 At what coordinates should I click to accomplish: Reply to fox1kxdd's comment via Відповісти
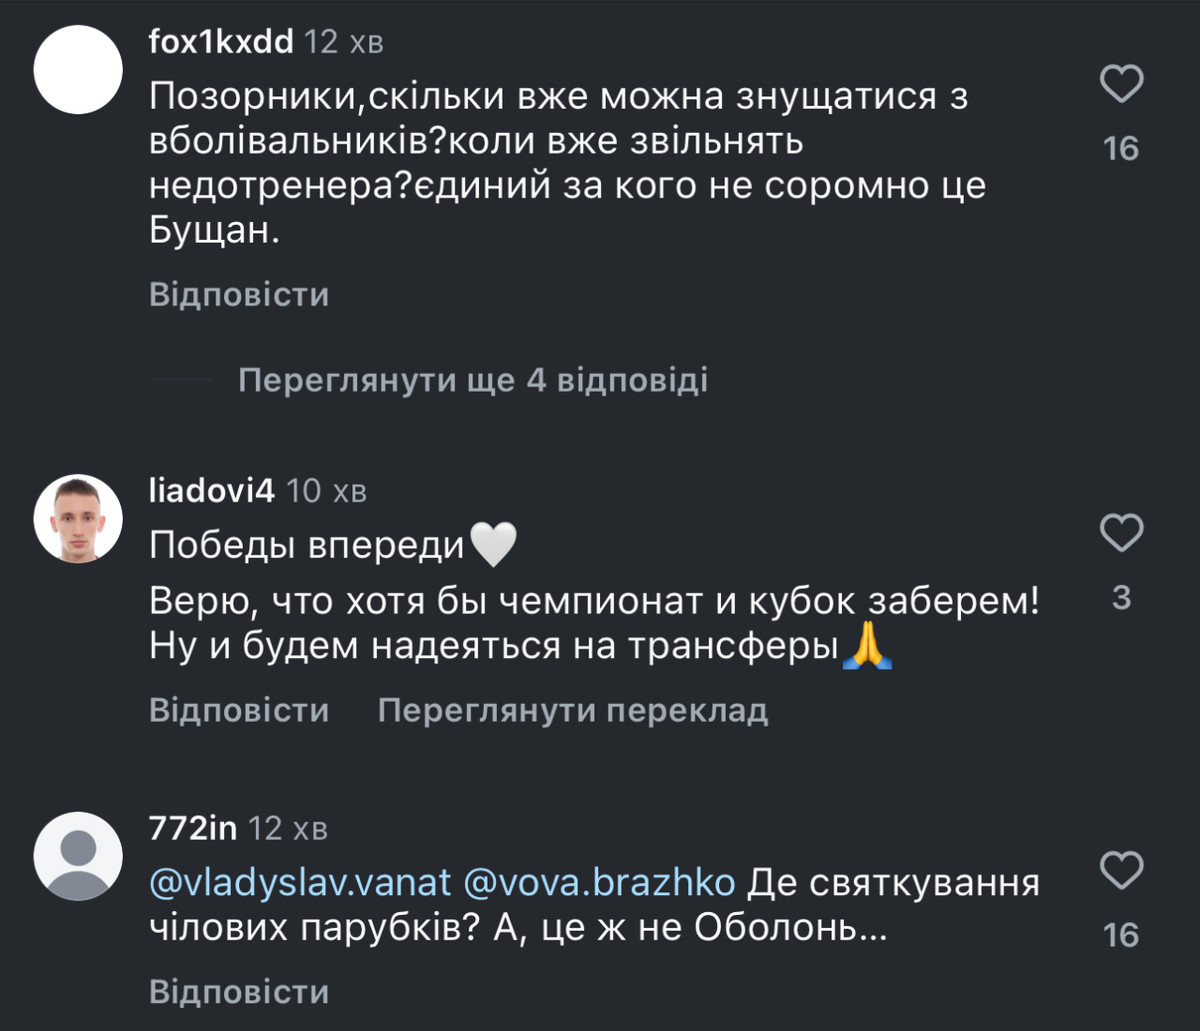[239, 295]
